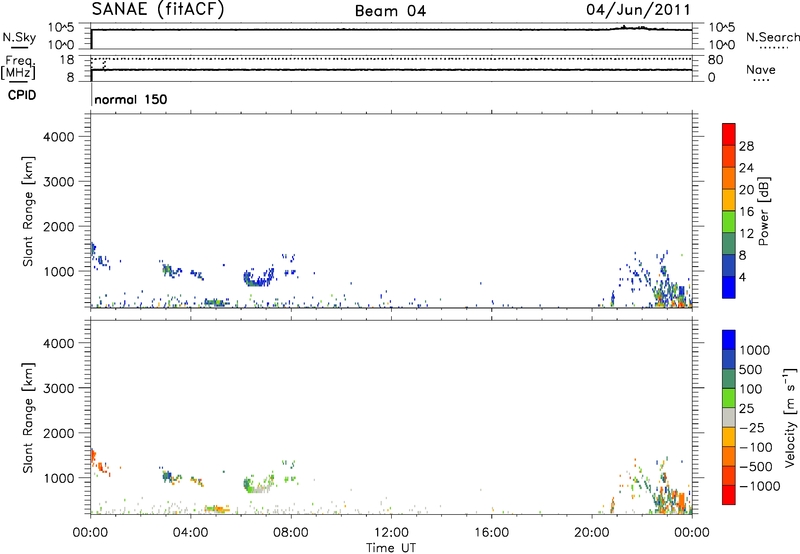
Task: Pick the yellow 16–20 dB Power colorbar segment
Action: click(729, 200)
